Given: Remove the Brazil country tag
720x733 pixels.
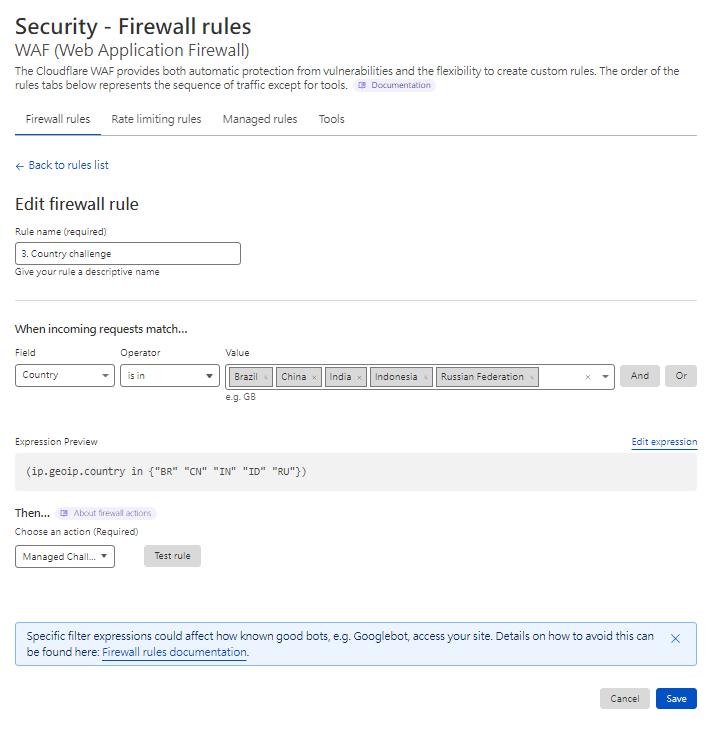Looking at the screenshot, I should click(266, 377).
